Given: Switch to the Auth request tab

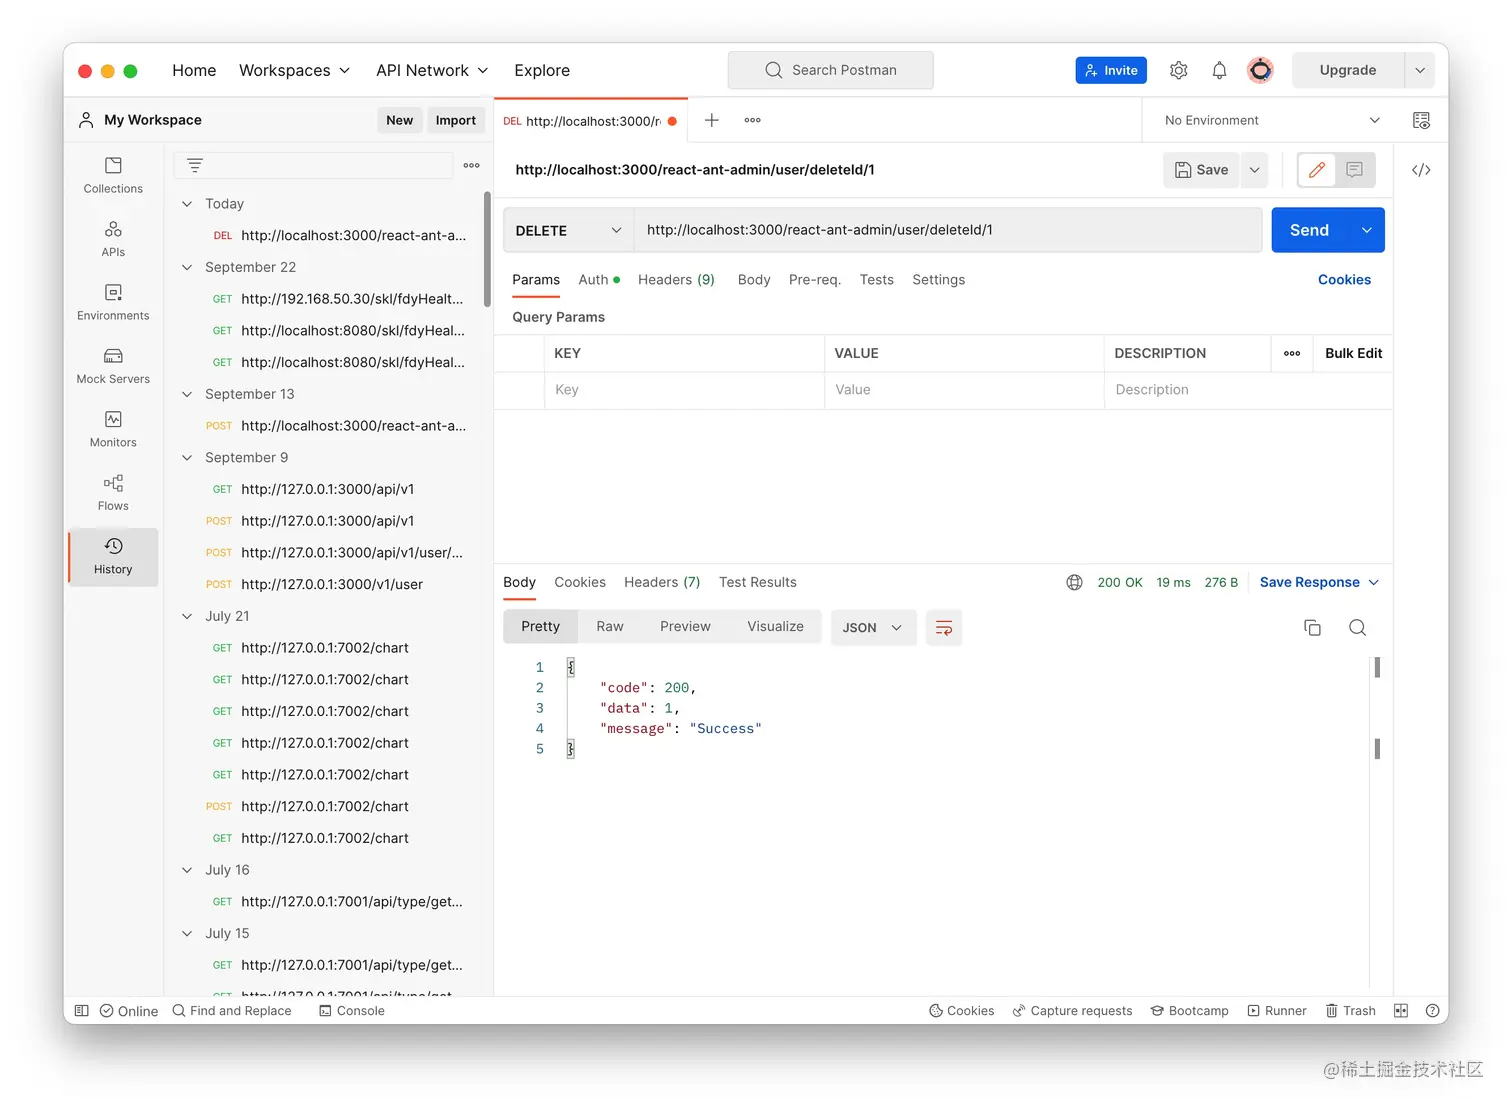Looking at the screenshot, I should click(x=599, y=280).
